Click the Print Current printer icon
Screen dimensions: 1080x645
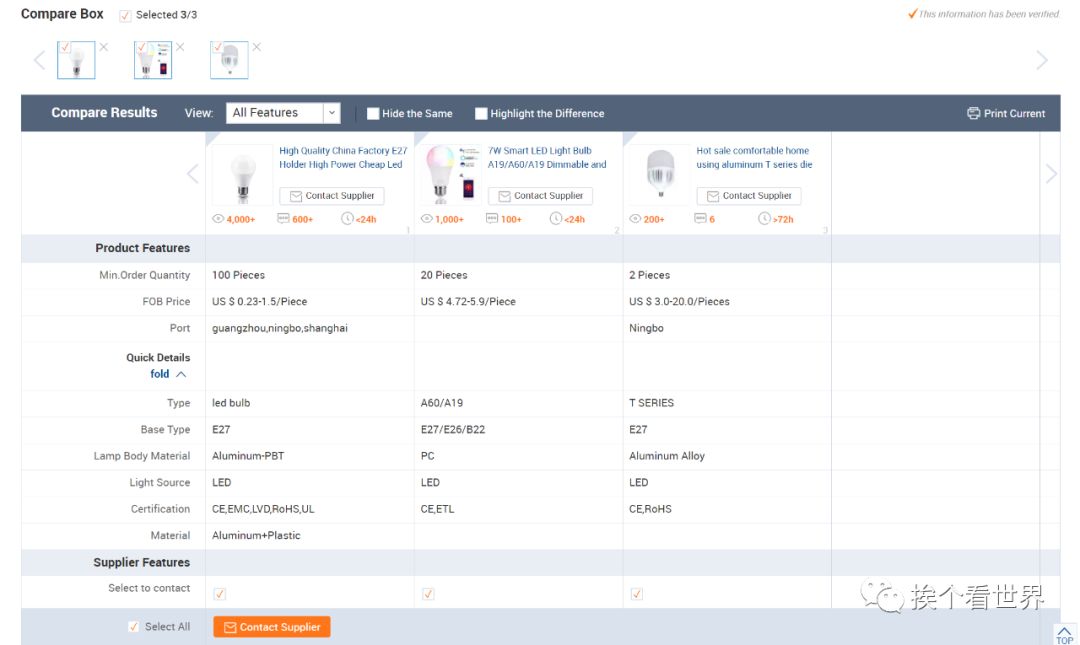tap(973, 113)
